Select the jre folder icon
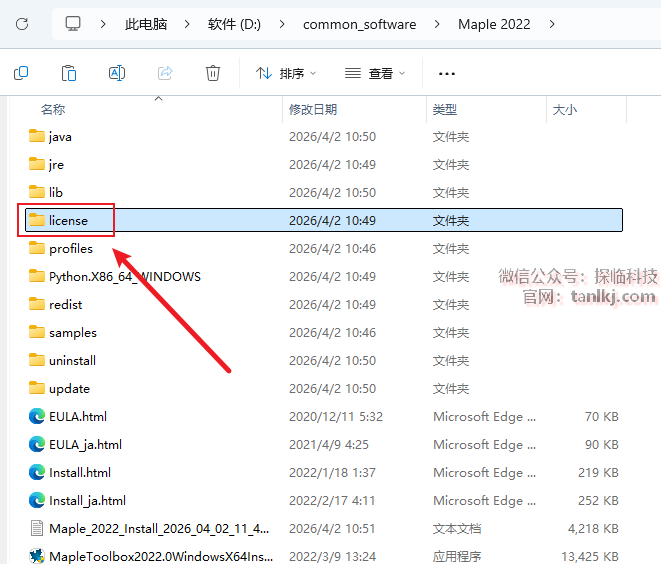This screenshot has height=564, width=661. pyautogui.click(x=37, y=164)
